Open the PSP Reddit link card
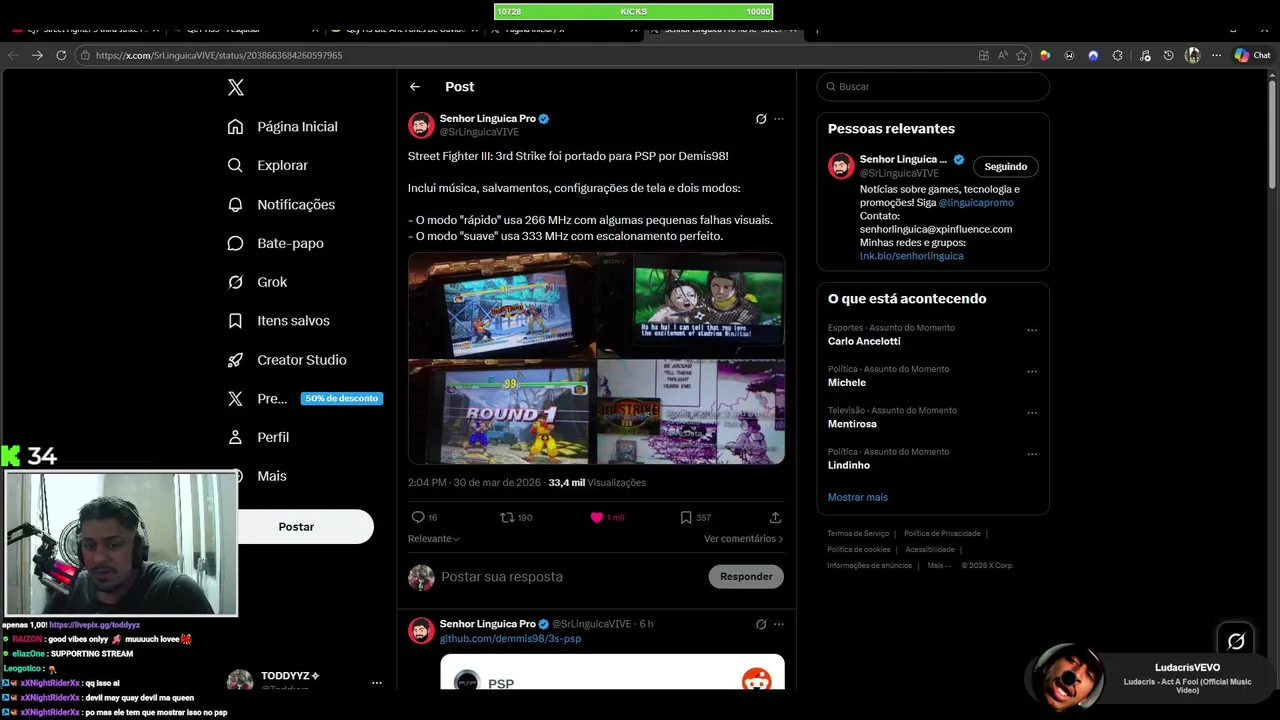Screen dimensions: 1280x720 pyautogui.click(x=612, y=673)
